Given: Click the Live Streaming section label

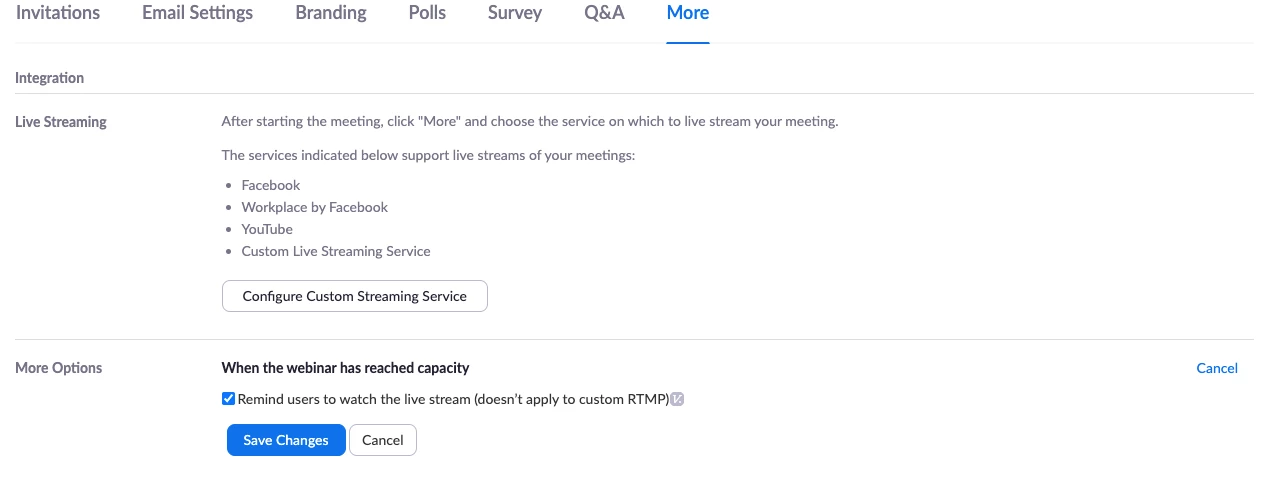Looking at the screenshot, I should [60, 122].
